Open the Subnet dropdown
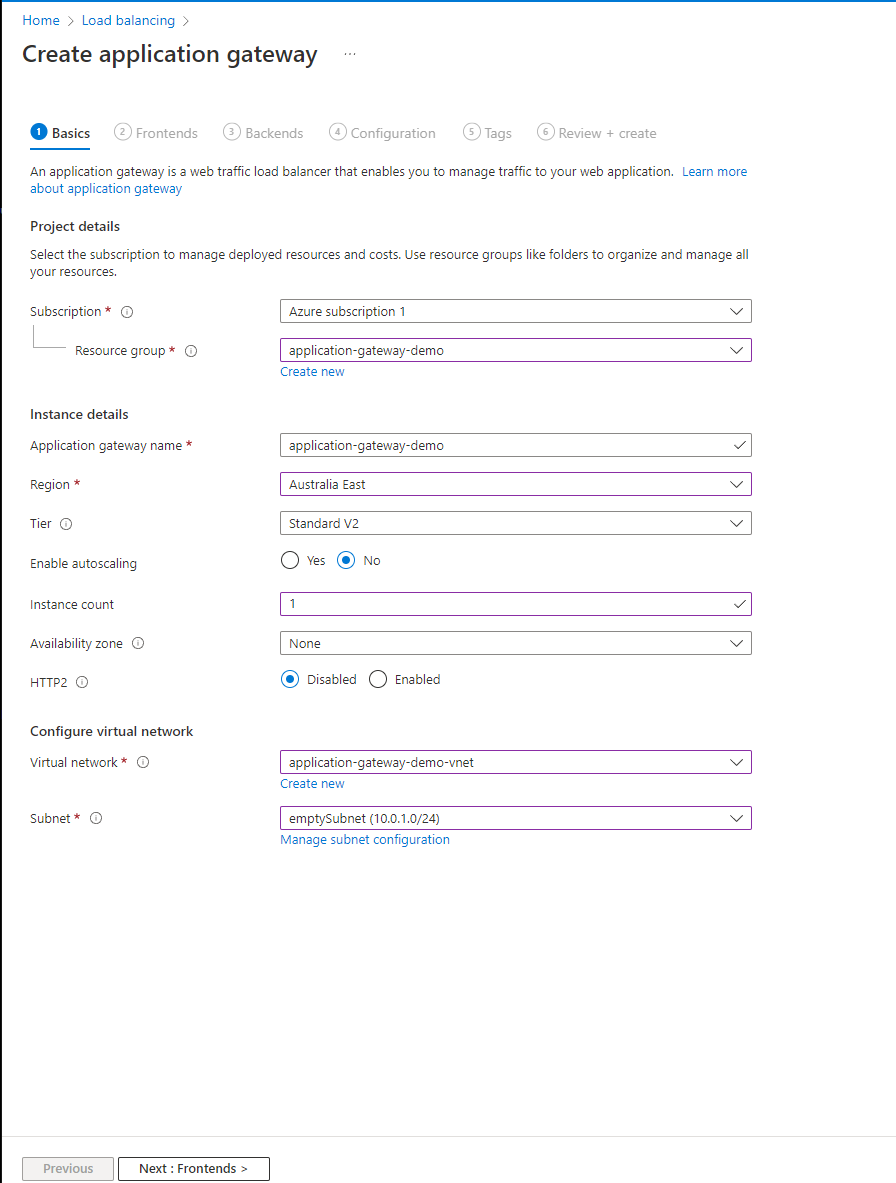Screen dimensions: 896x1183 pyautogui.click(x=515, y=818)
